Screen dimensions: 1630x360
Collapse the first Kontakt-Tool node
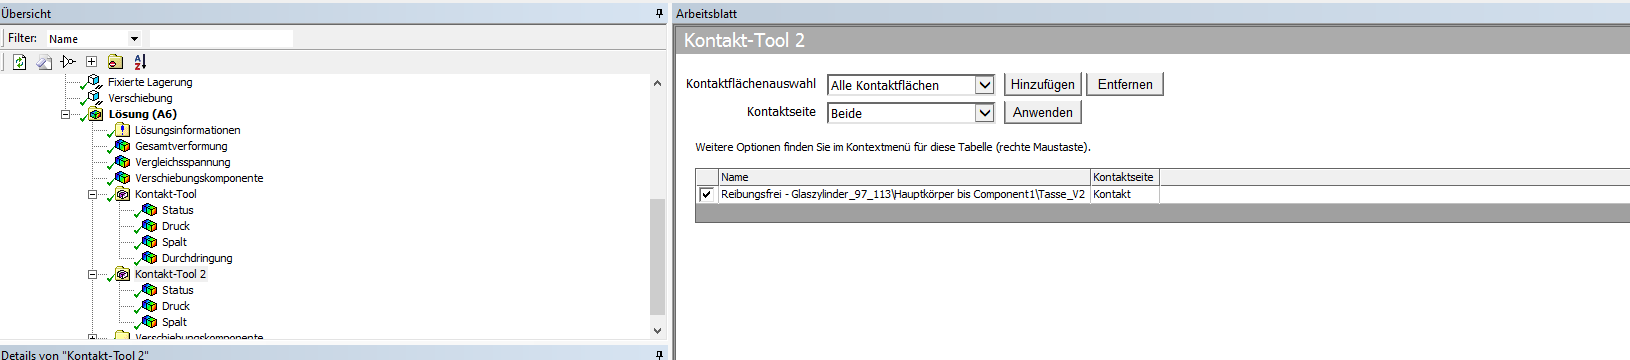pyautogui.click(x=92, y=194)
